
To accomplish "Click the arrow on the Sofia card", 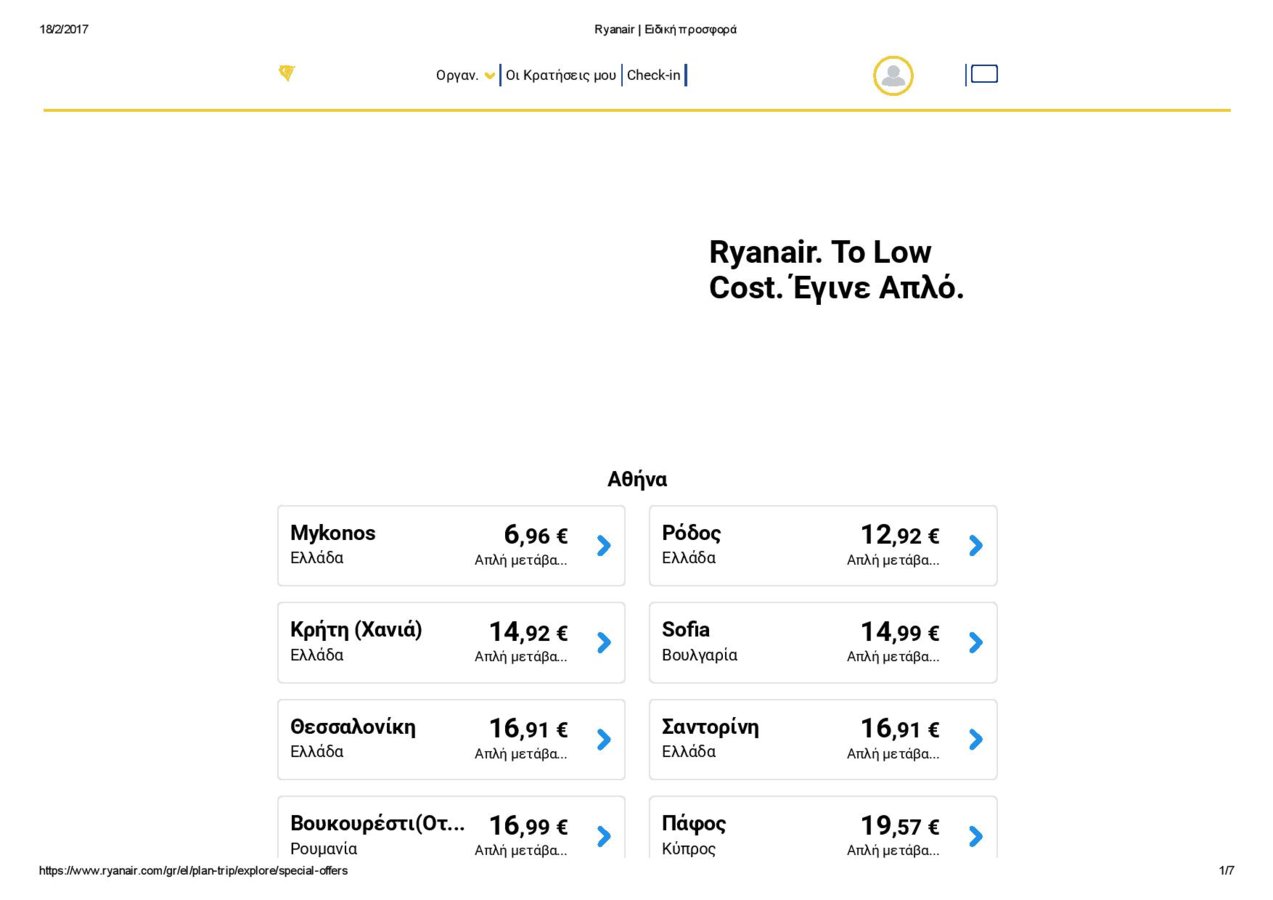I will click(976, 642).
